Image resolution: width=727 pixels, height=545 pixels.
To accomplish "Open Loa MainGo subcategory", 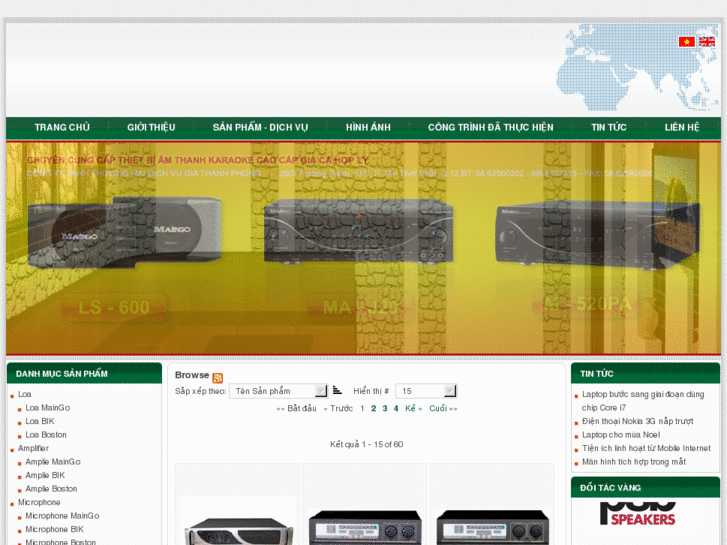I will [48, 408].
